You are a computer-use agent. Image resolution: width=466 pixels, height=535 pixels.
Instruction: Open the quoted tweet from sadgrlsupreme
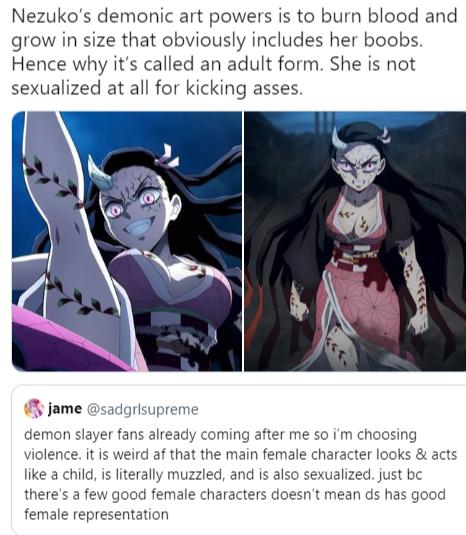pyautogui.click(x=239, y=460)
